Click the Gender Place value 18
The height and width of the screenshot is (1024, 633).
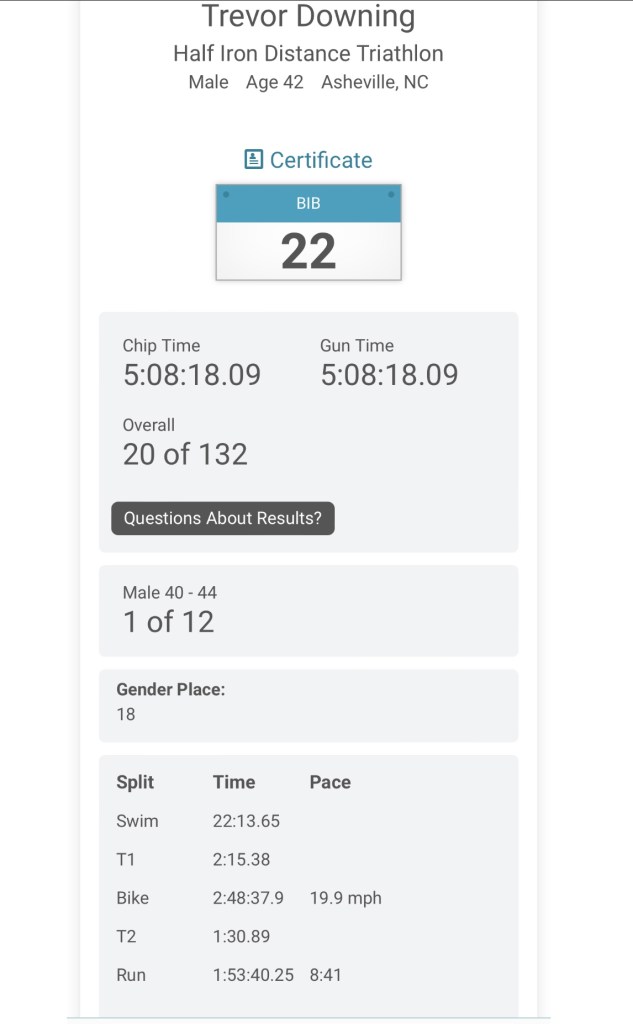tap(126, 714)
